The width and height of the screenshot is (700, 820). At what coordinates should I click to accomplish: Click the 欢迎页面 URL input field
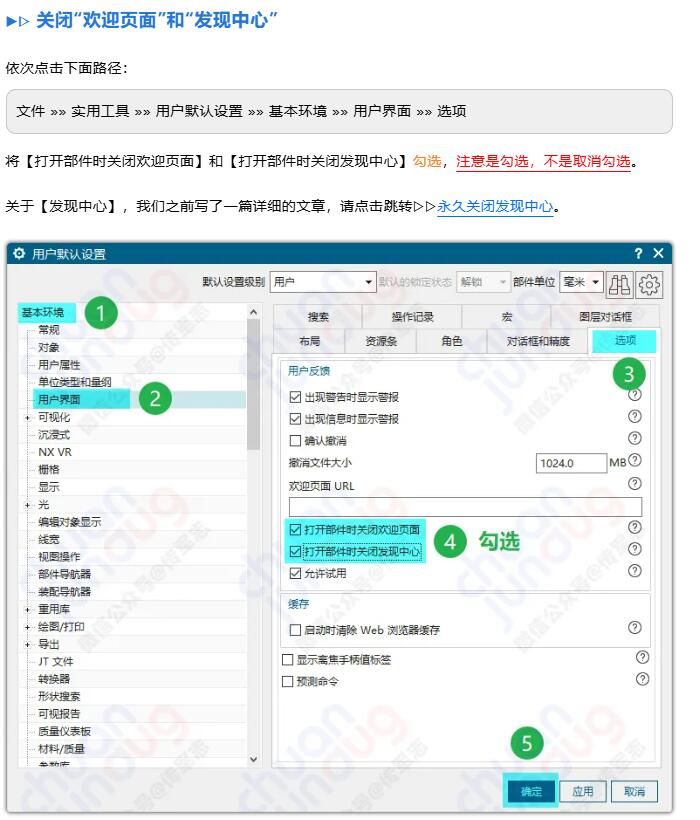point(465,506)
